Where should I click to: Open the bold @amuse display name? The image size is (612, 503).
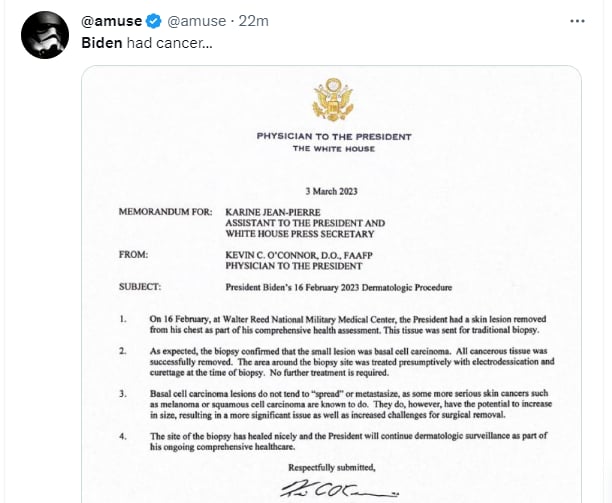(x=112, y=21)
